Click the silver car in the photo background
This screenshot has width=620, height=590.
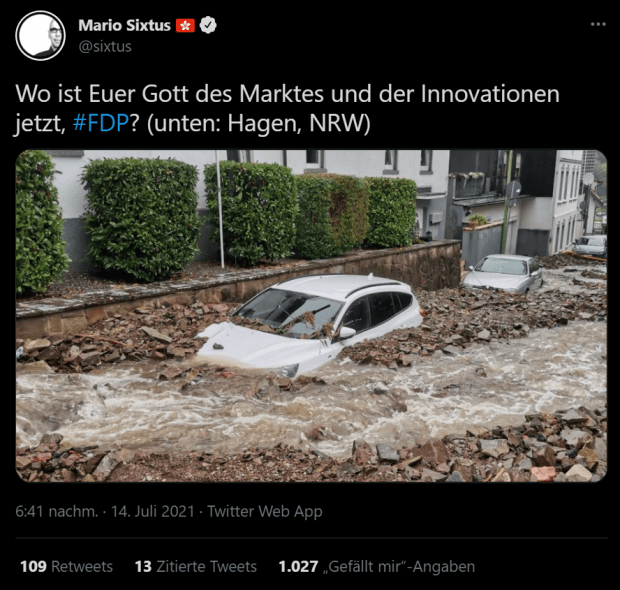coord(503,274)
